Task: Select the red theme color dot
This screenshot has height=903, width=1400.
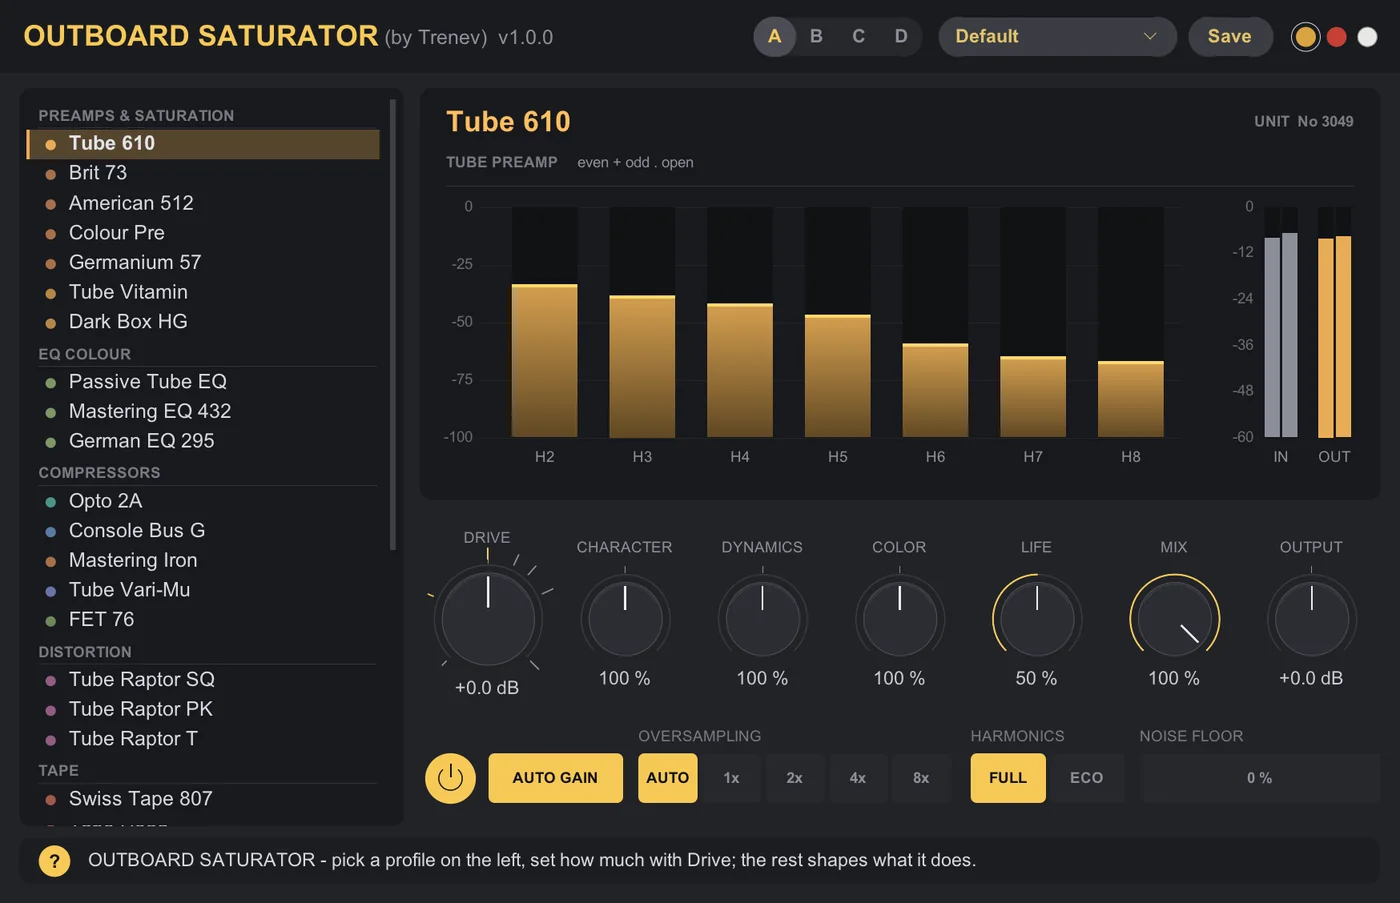Action: [1336, 37]
